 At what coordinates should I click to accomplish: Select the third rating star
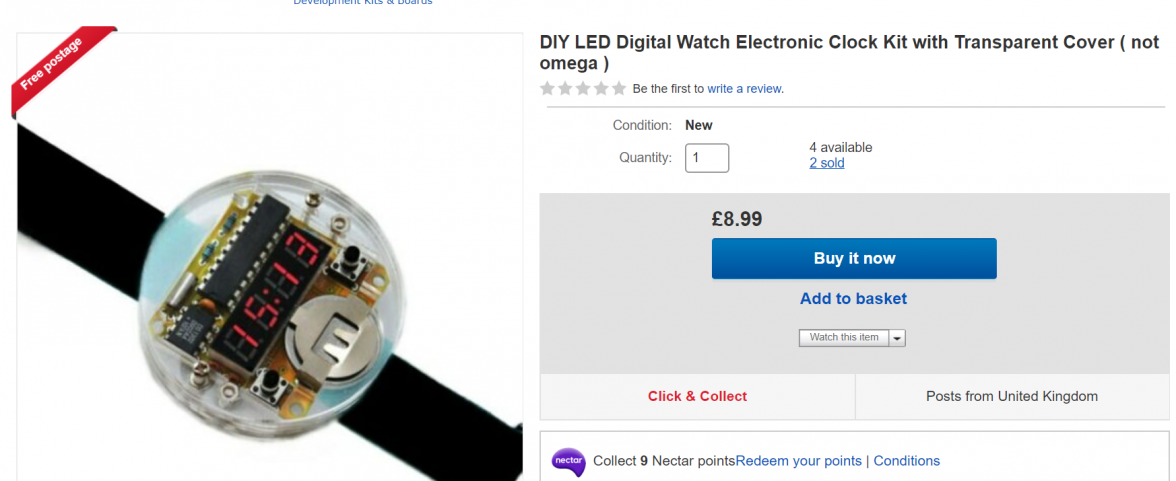tap(583, 89)
